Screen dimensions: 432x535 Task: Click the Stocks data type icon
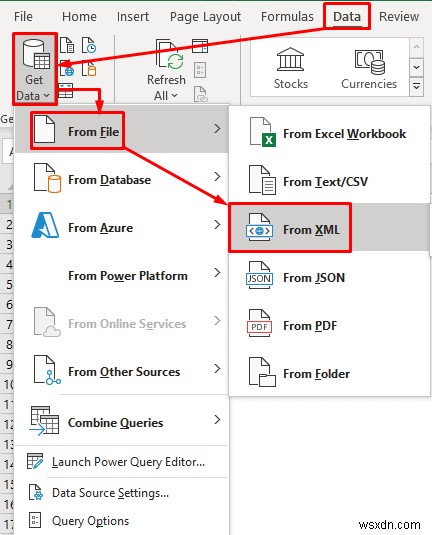pyautogui.click(x=290, y=59)
